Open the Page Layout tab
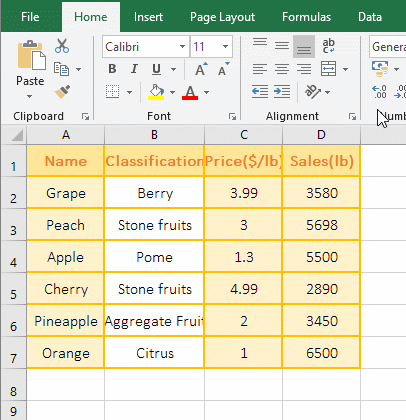406x420 pixels. coord(222,17)
